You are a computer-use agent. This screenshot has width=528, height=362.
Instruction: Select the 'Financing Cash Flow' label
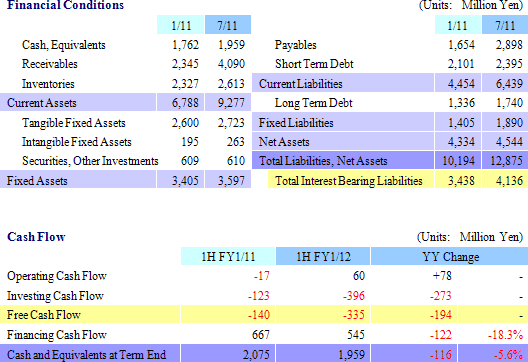point(57,335)
